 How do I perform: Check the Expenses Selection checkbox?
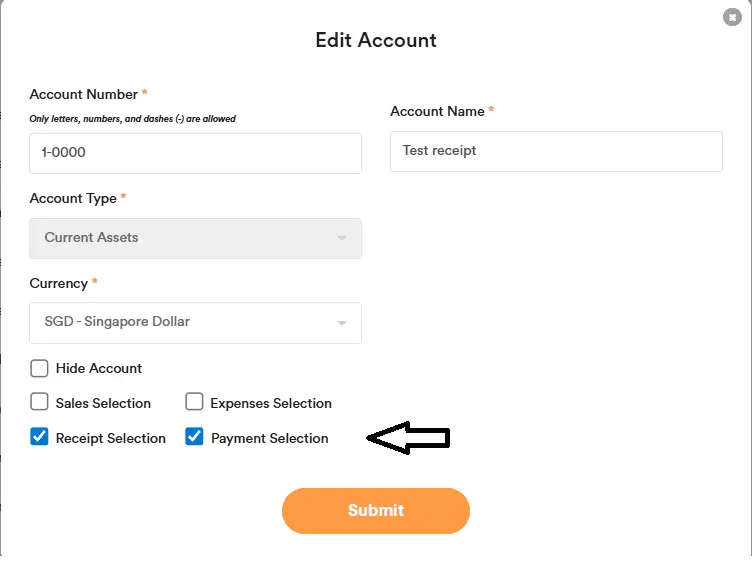point(195,403)
